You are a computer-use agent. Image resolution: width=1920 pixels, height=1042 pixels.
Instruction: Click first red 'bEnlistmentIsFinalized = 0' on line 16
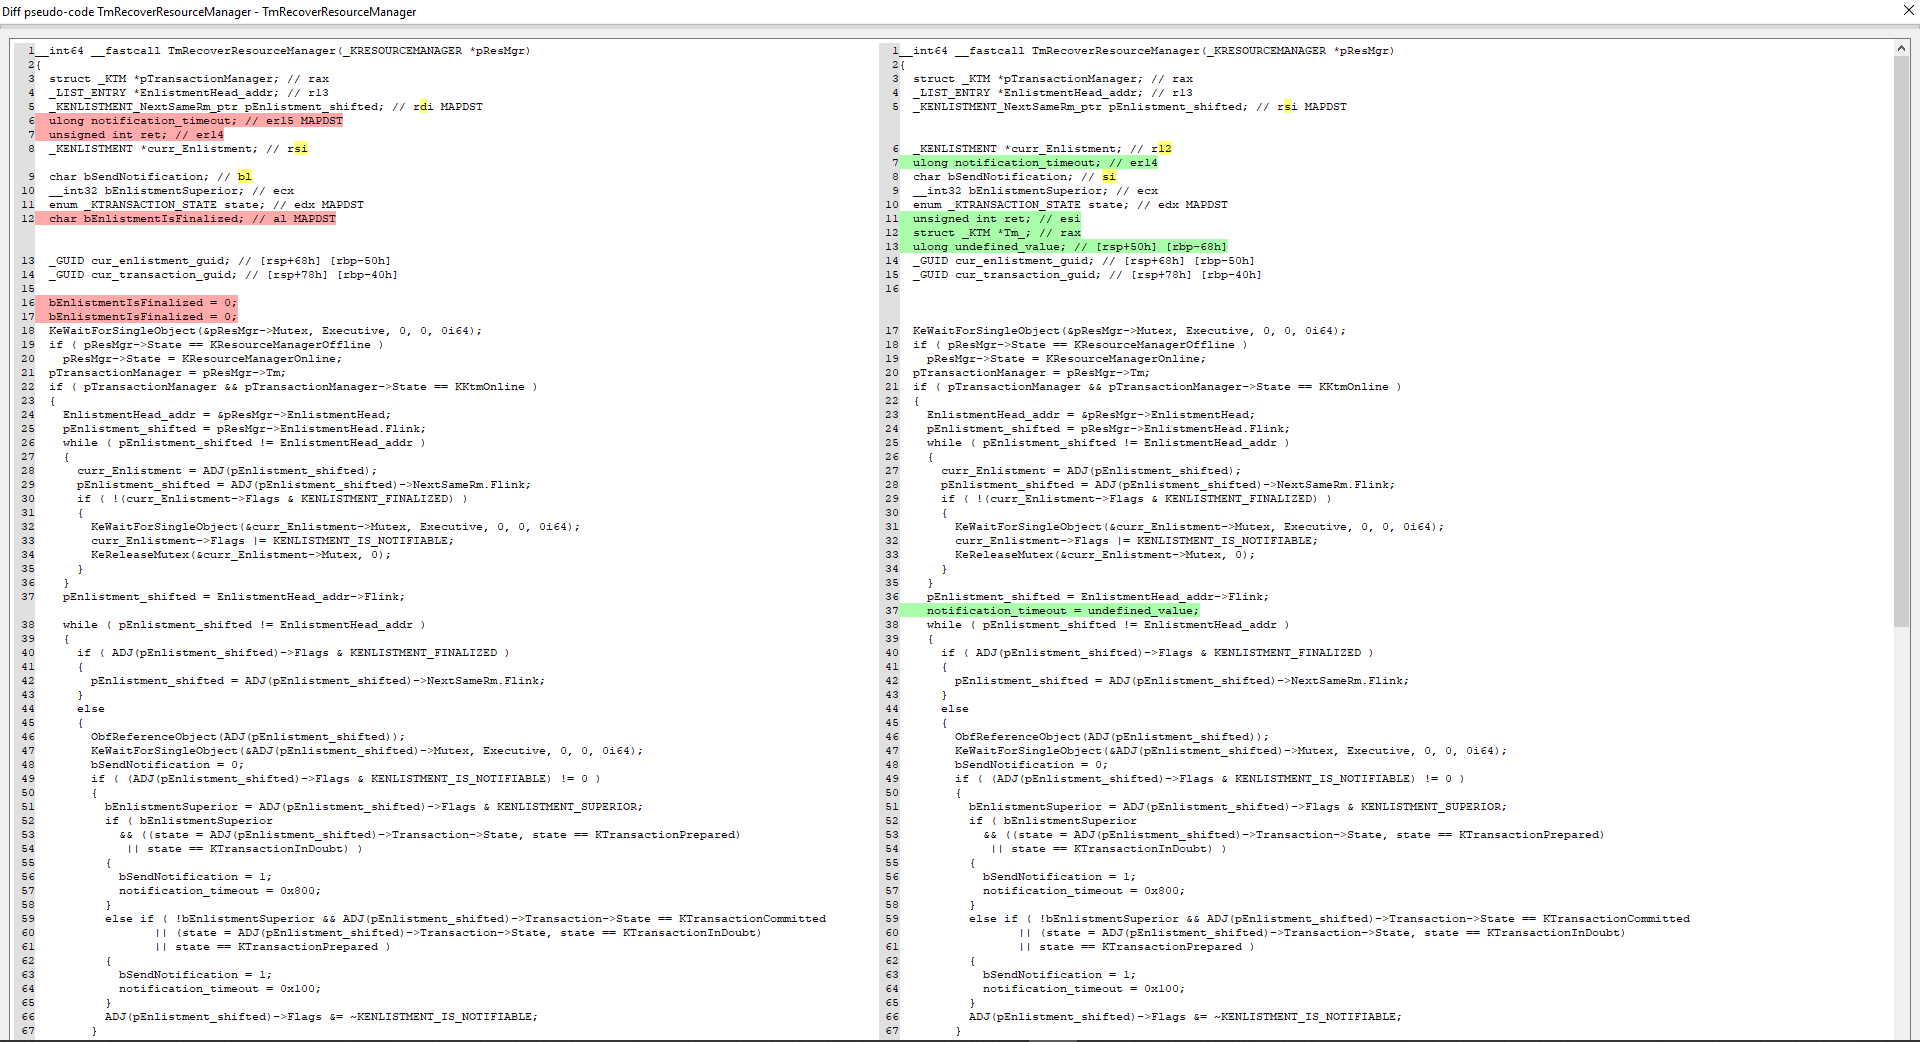pos(142,303)
